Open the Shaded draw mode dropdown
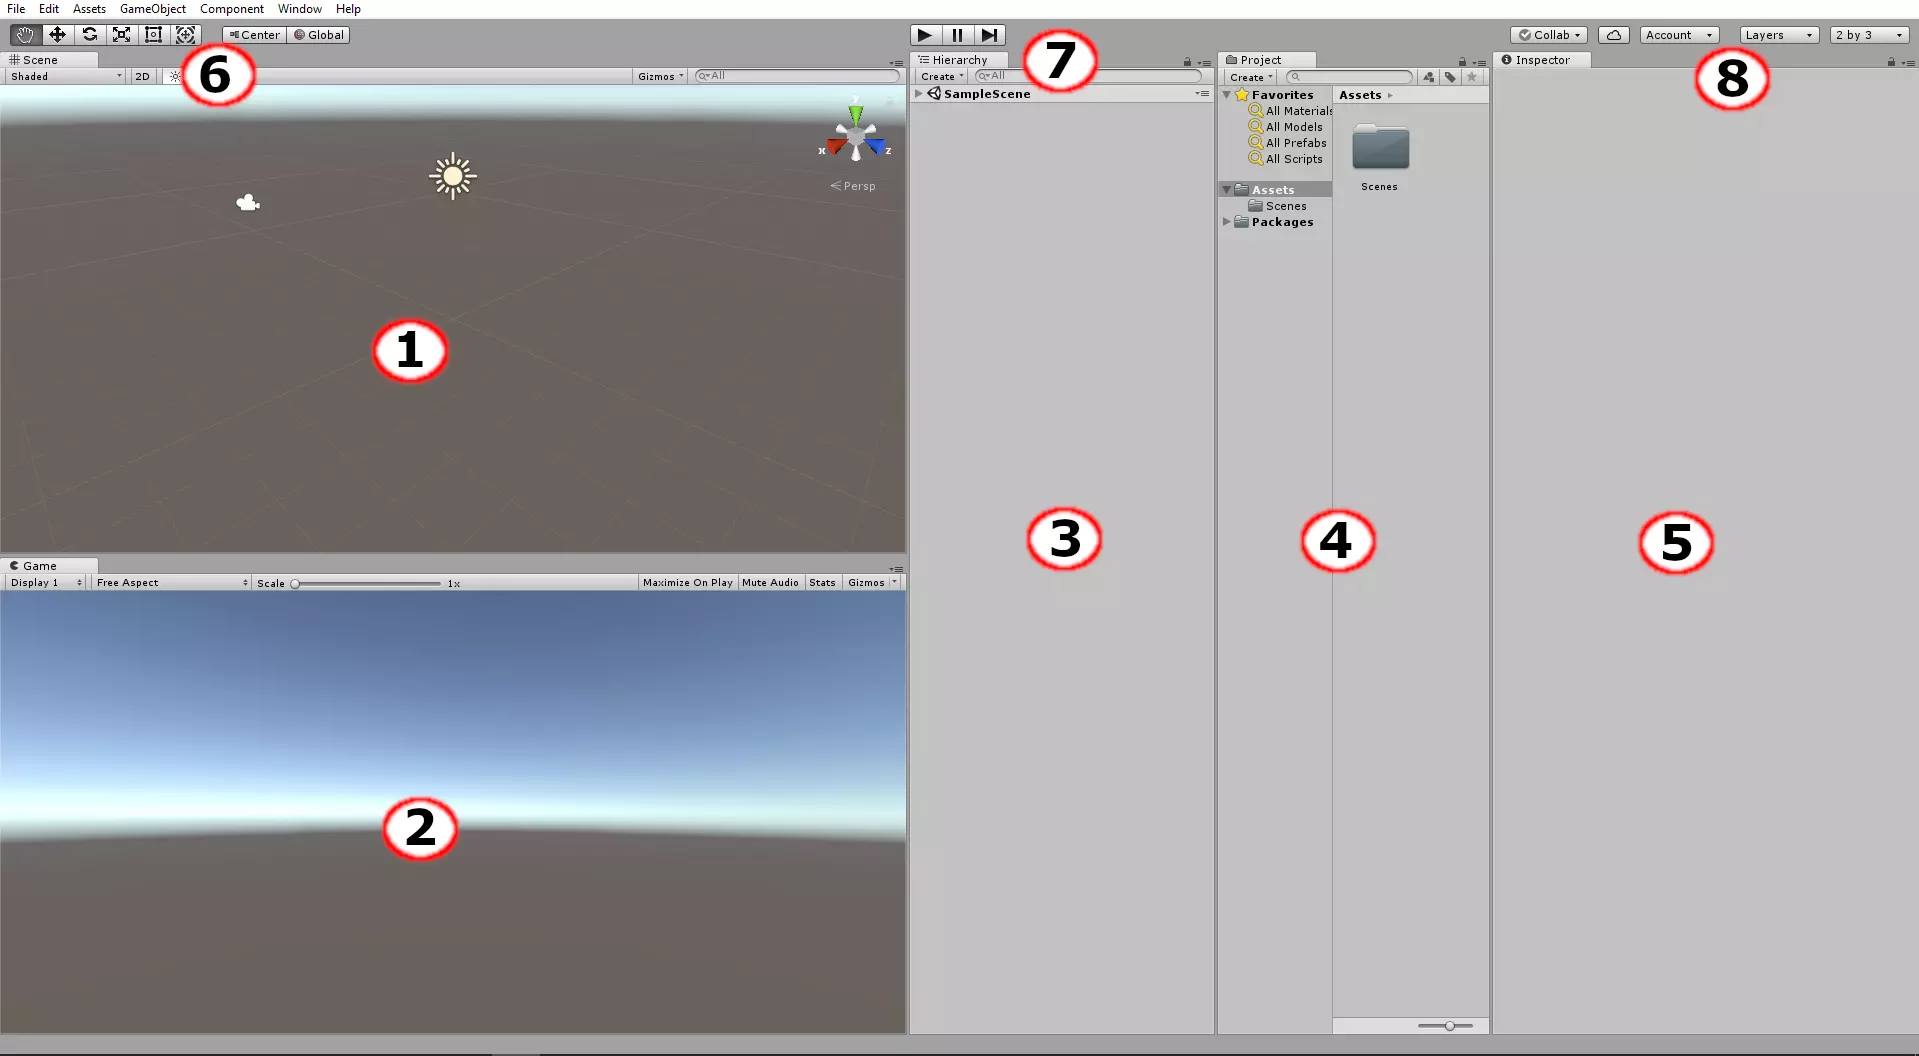Image resolution: width=1919 pixels, height=1056 pixels. 66,76
